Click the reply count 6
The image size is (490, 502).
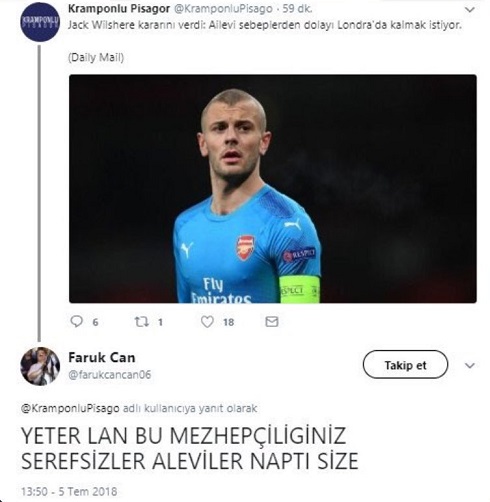coord(95,322)
